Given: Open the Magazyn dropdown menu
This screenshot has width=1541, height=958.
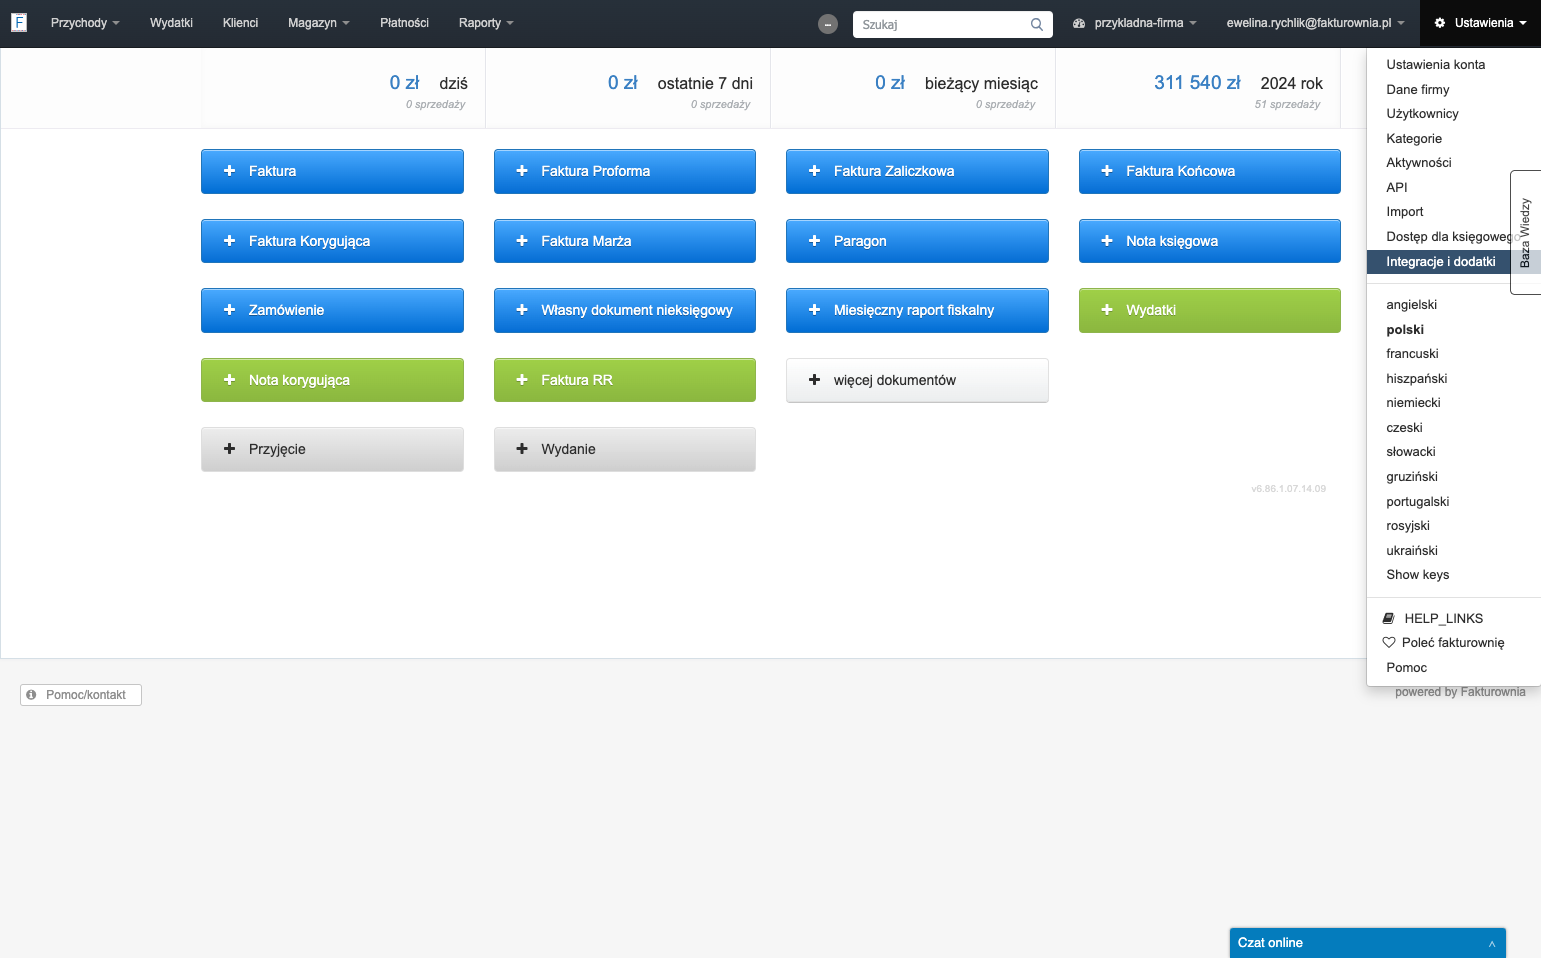Looking at the screenshot, I should pos(318,23).
